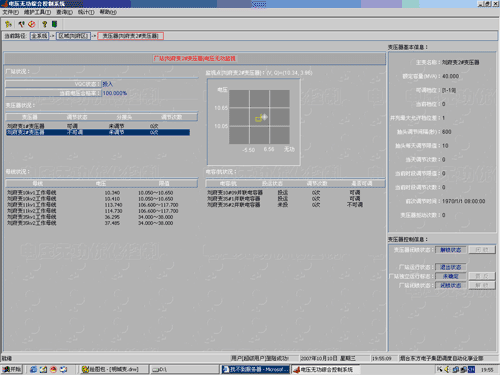
Task: Select the highlighted 2#变压器 row in transformer list
Action: pyautogui.click(x=98, y=132)
